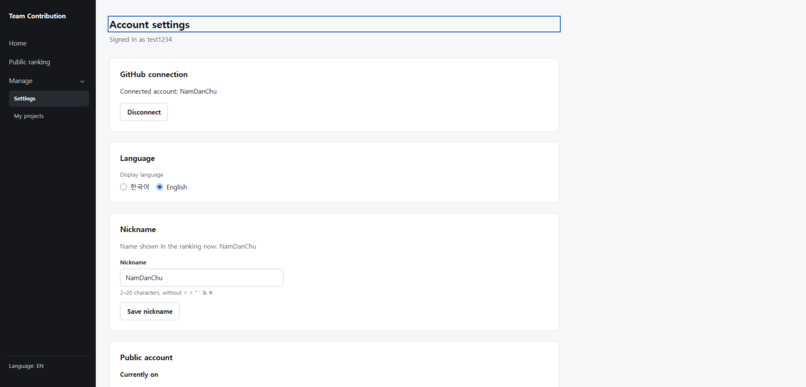
Task: Click the Public account heading
Action: [146, 357]
